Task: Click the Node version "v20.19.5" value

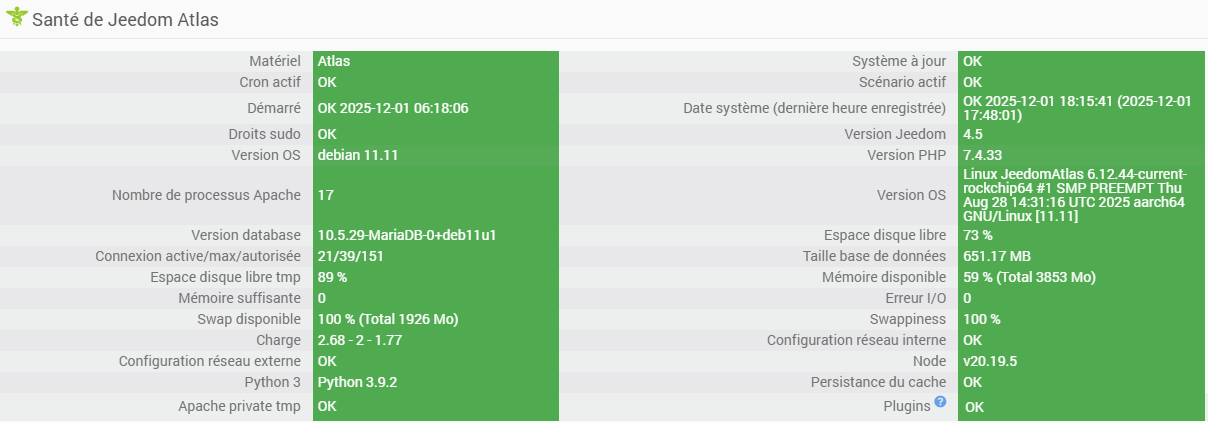Action: coord(990,361)
